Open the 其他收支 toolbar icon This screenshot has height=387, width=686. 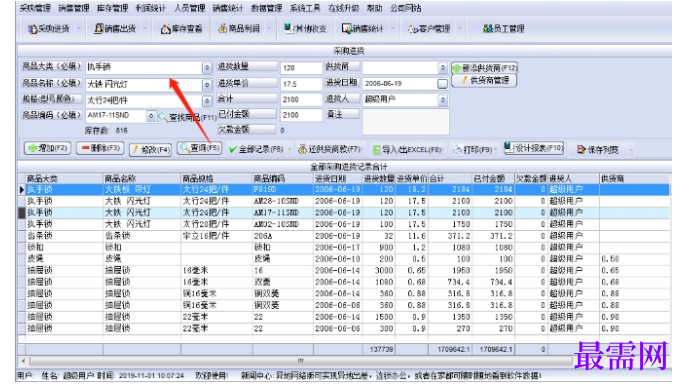[288, 29]
